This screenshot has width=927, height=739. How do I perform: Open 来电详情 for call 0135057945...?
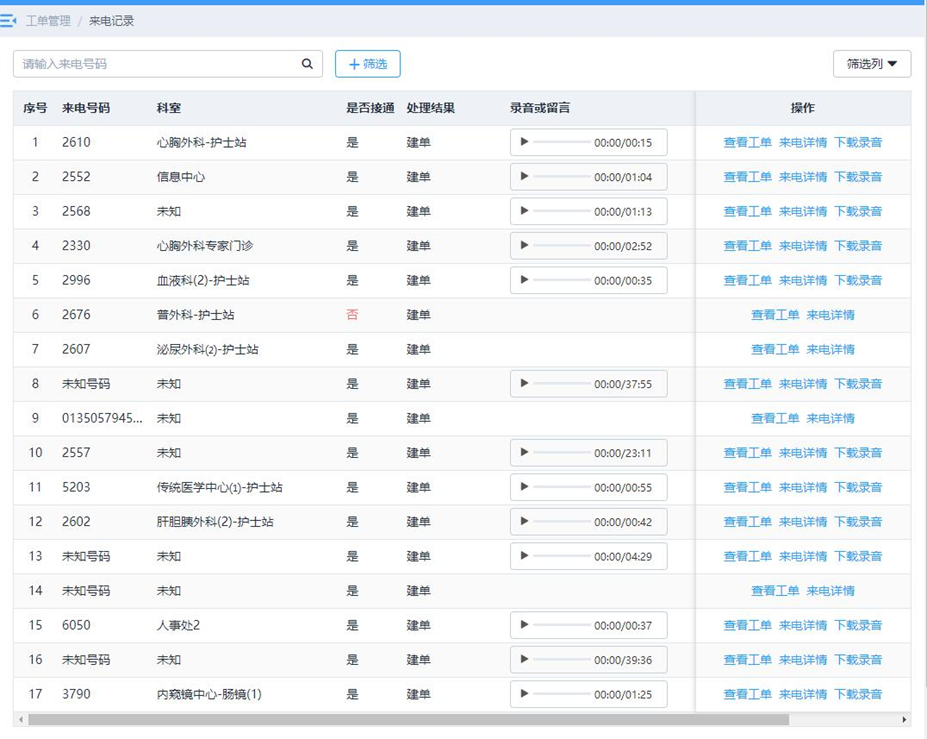click(x=831, y=418)
